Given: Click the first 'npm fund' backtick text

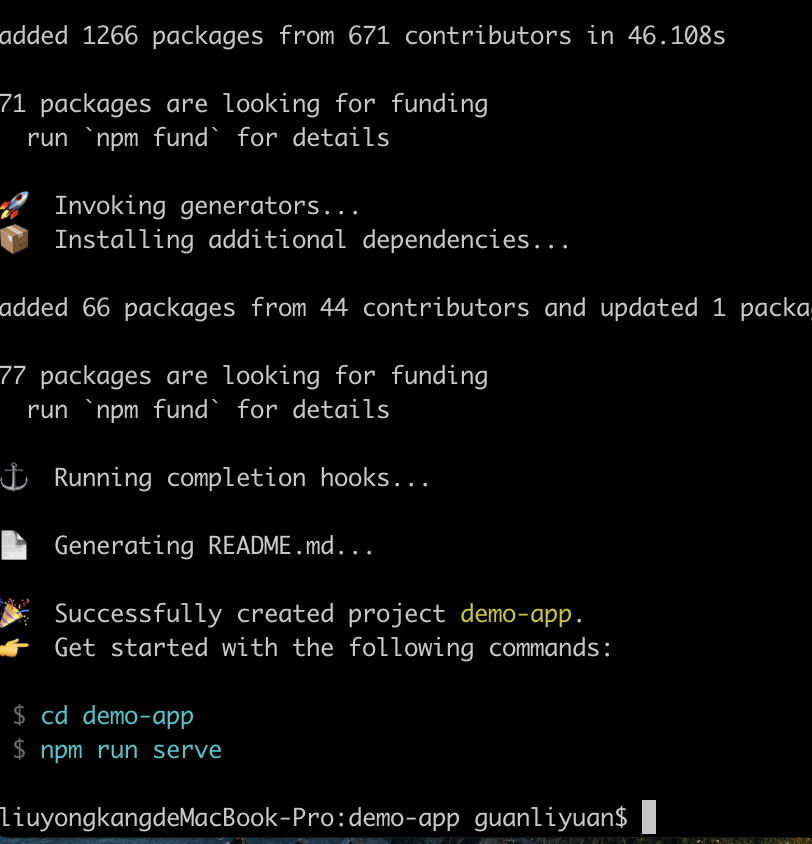Looking at the screenshot, I should point(152,138).
